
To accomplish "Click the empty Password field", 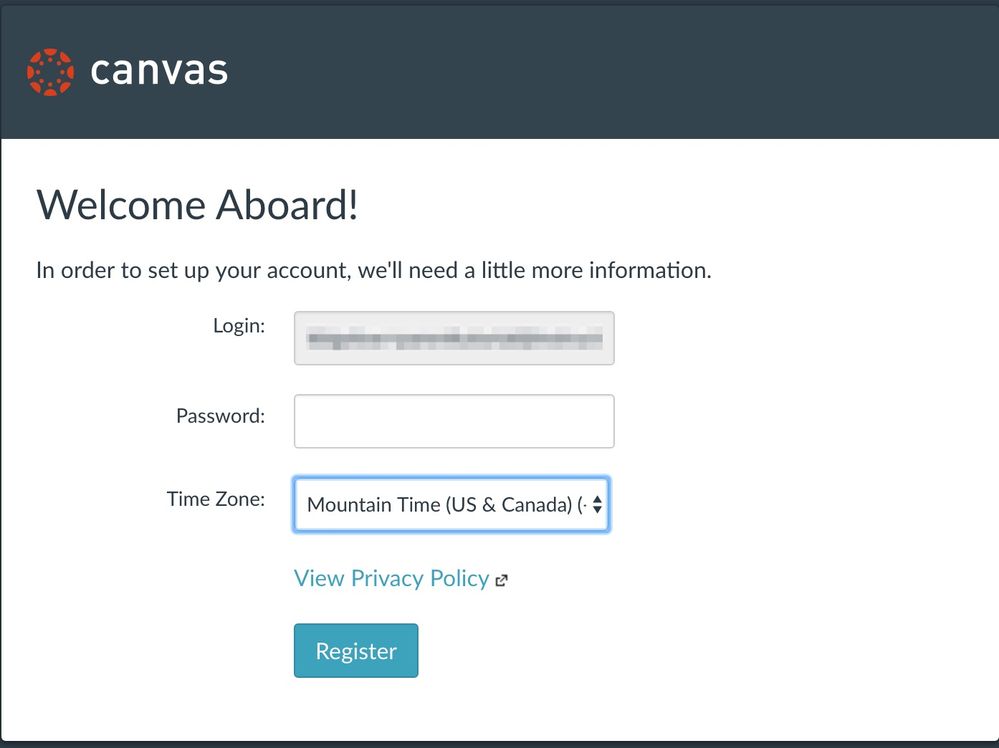I will tap(453, 420).
